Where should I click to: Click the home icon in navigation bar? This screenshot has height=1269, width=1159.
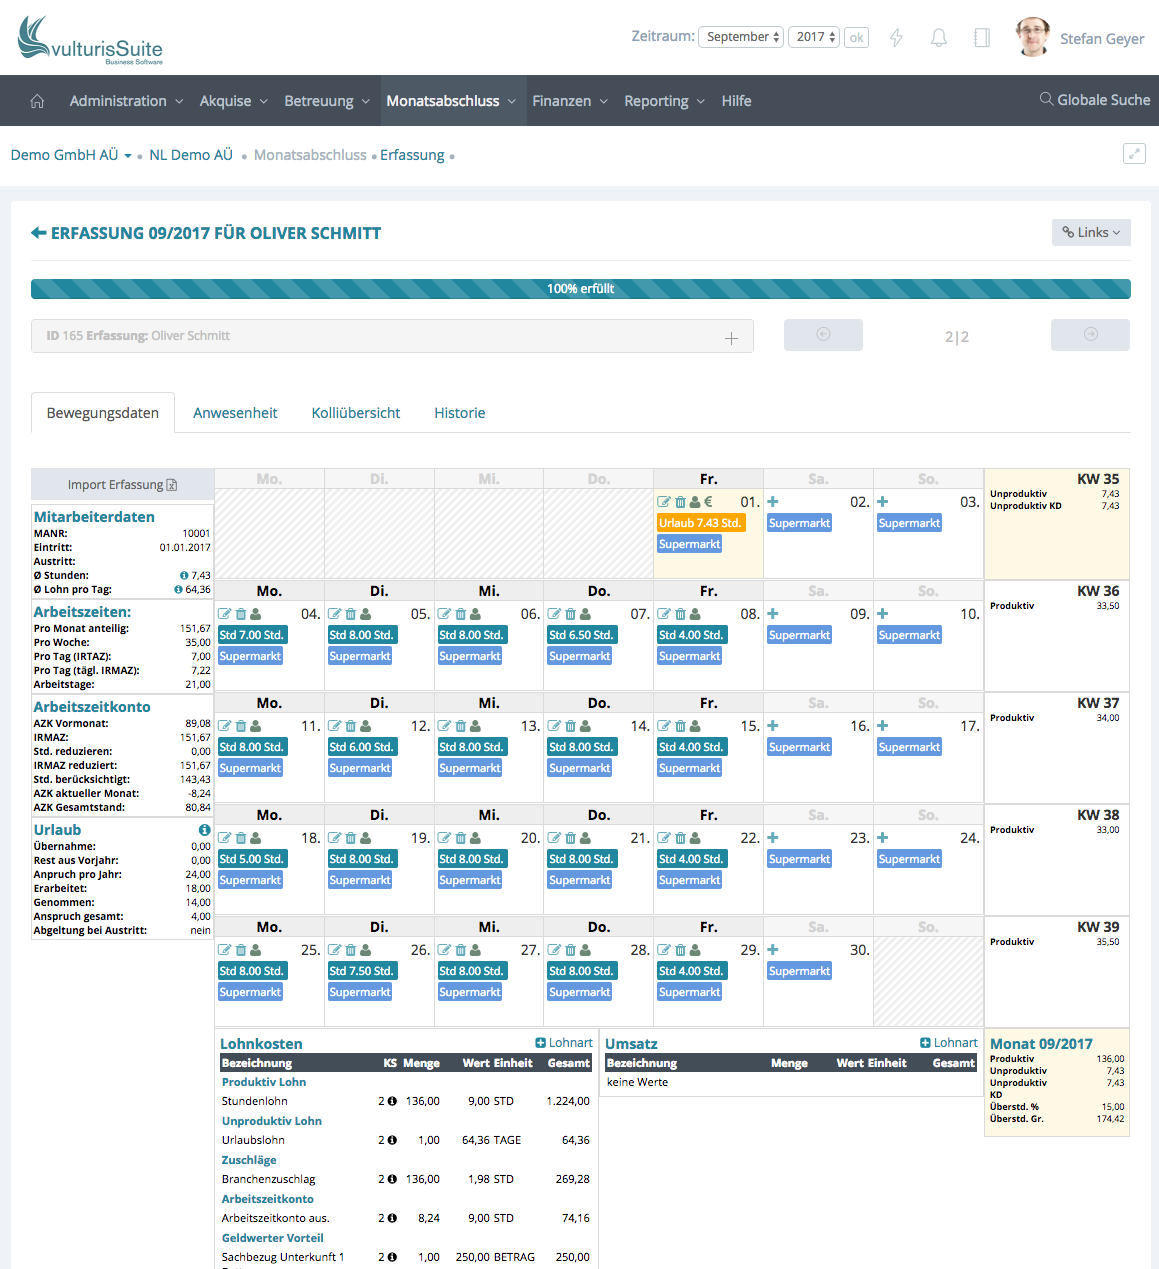pos(37,101)
